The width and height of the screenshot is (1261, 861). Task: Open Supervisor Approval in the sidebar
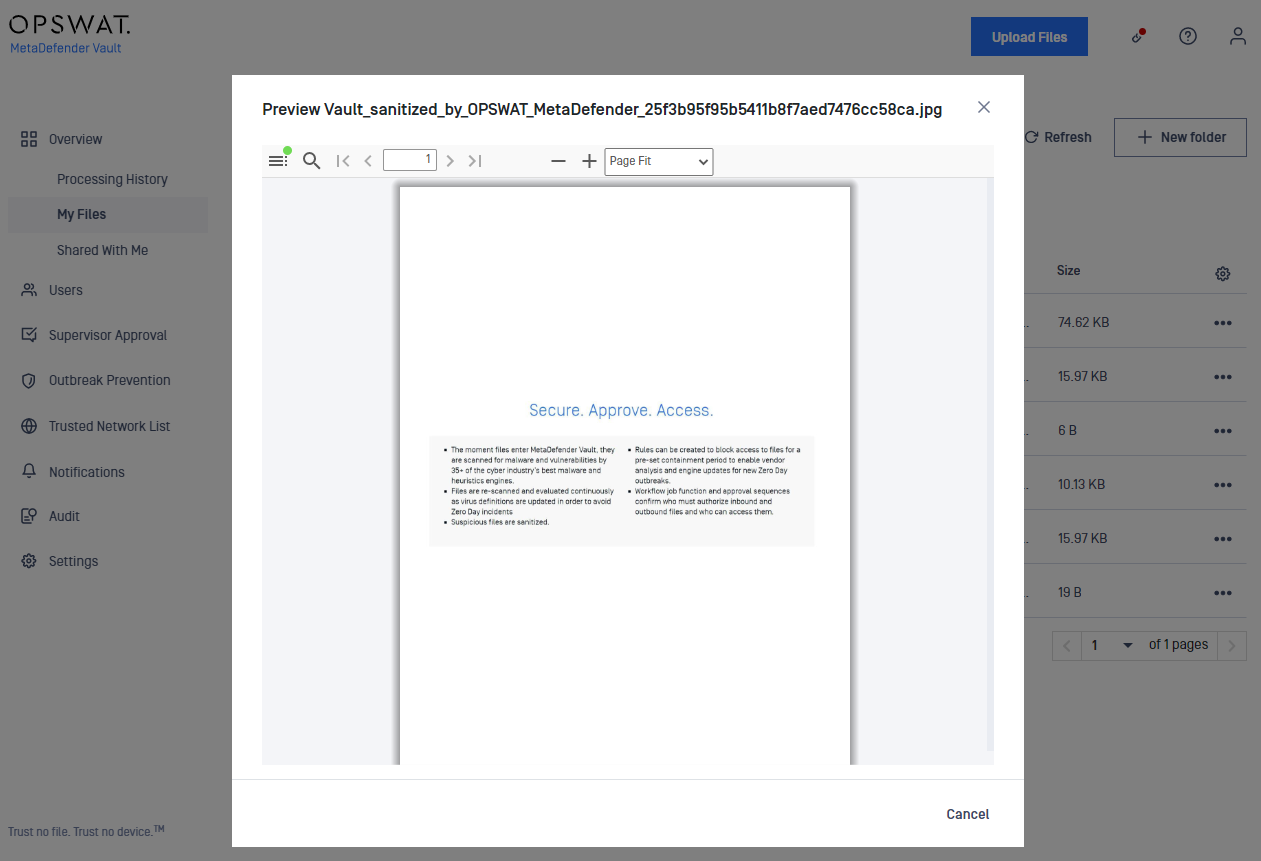(108, 335)
